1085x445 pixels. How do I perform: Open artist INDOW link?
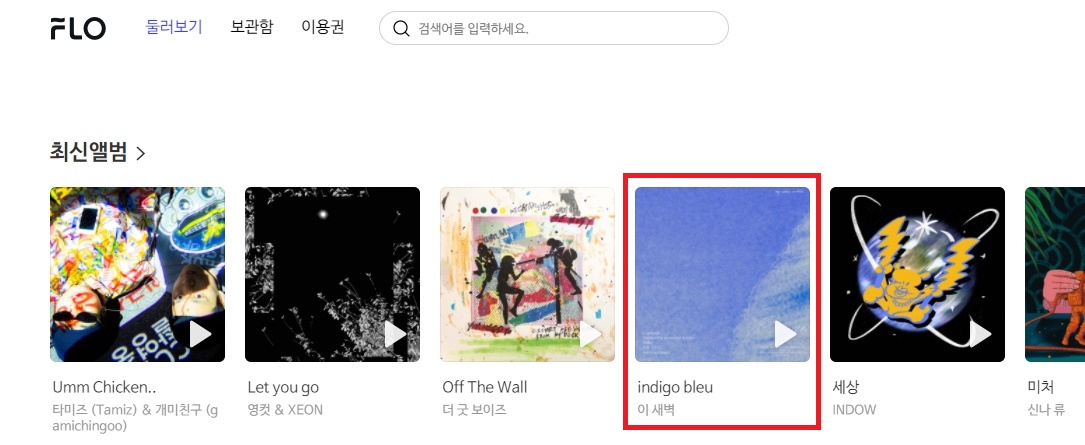point(854,410)
